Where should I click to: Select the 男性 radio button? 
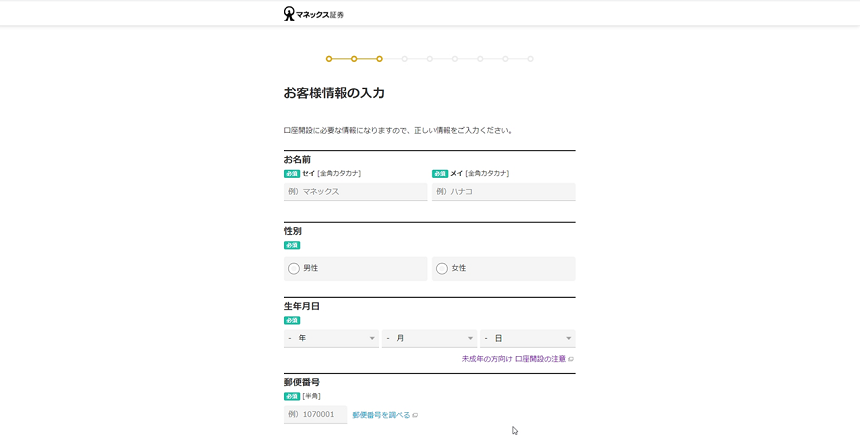(294, 269)
